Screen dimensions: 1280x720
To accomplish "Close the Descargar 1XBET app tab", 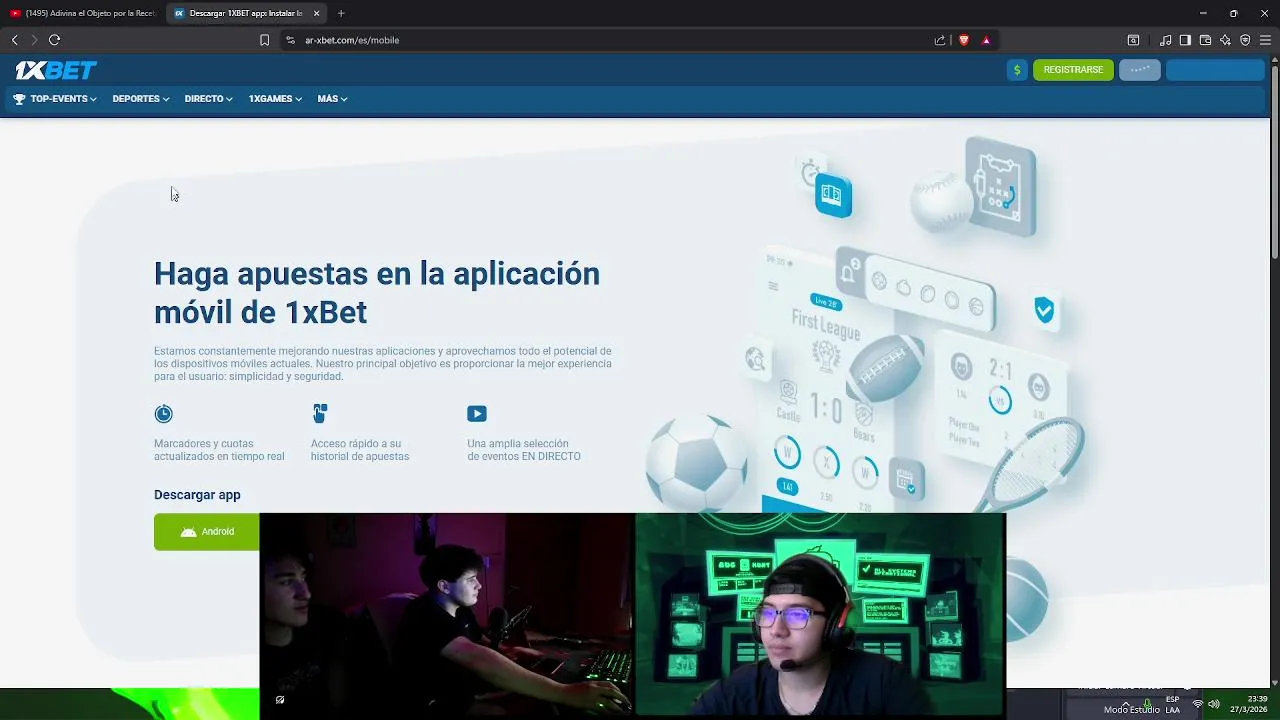I will pyautogui.click(x=317, y=13).
